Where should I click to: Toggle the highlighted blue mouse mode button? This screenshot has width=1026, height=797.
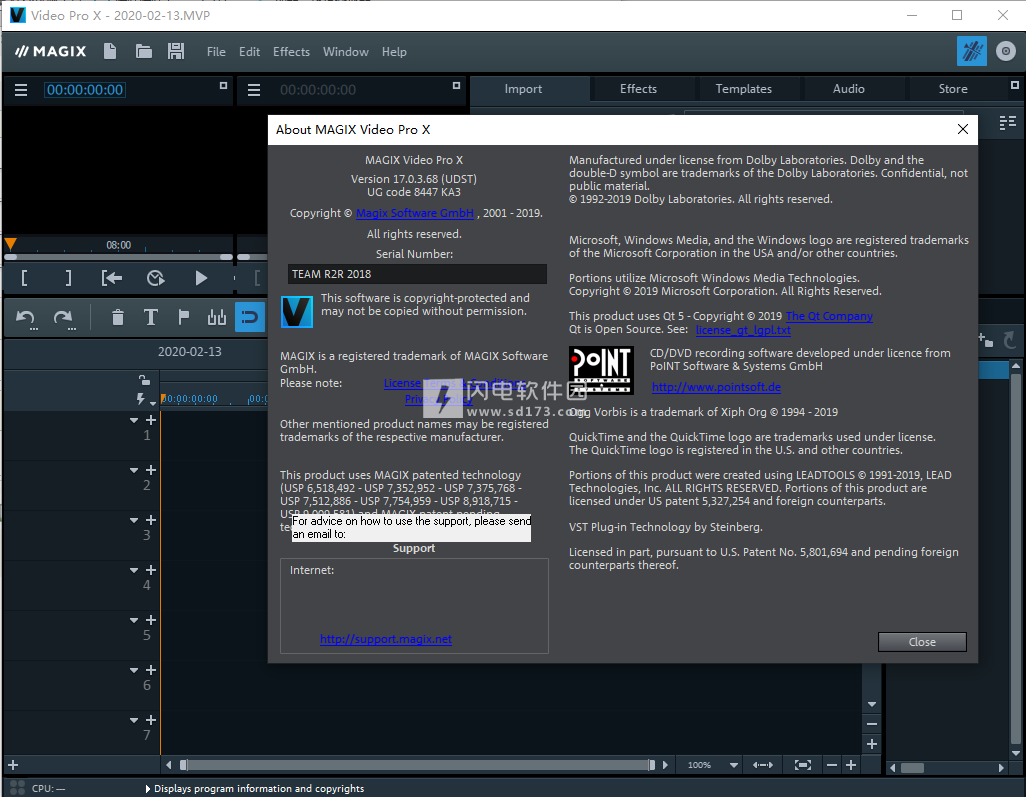[249, 317]
